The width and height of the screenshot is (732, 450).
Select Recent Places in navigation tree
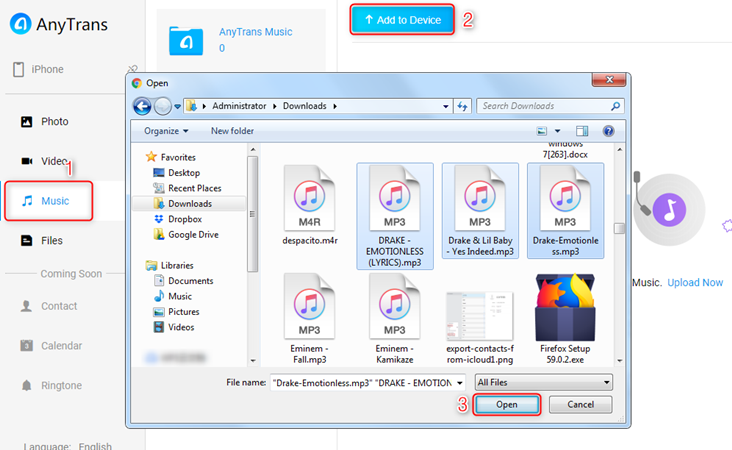187,188
